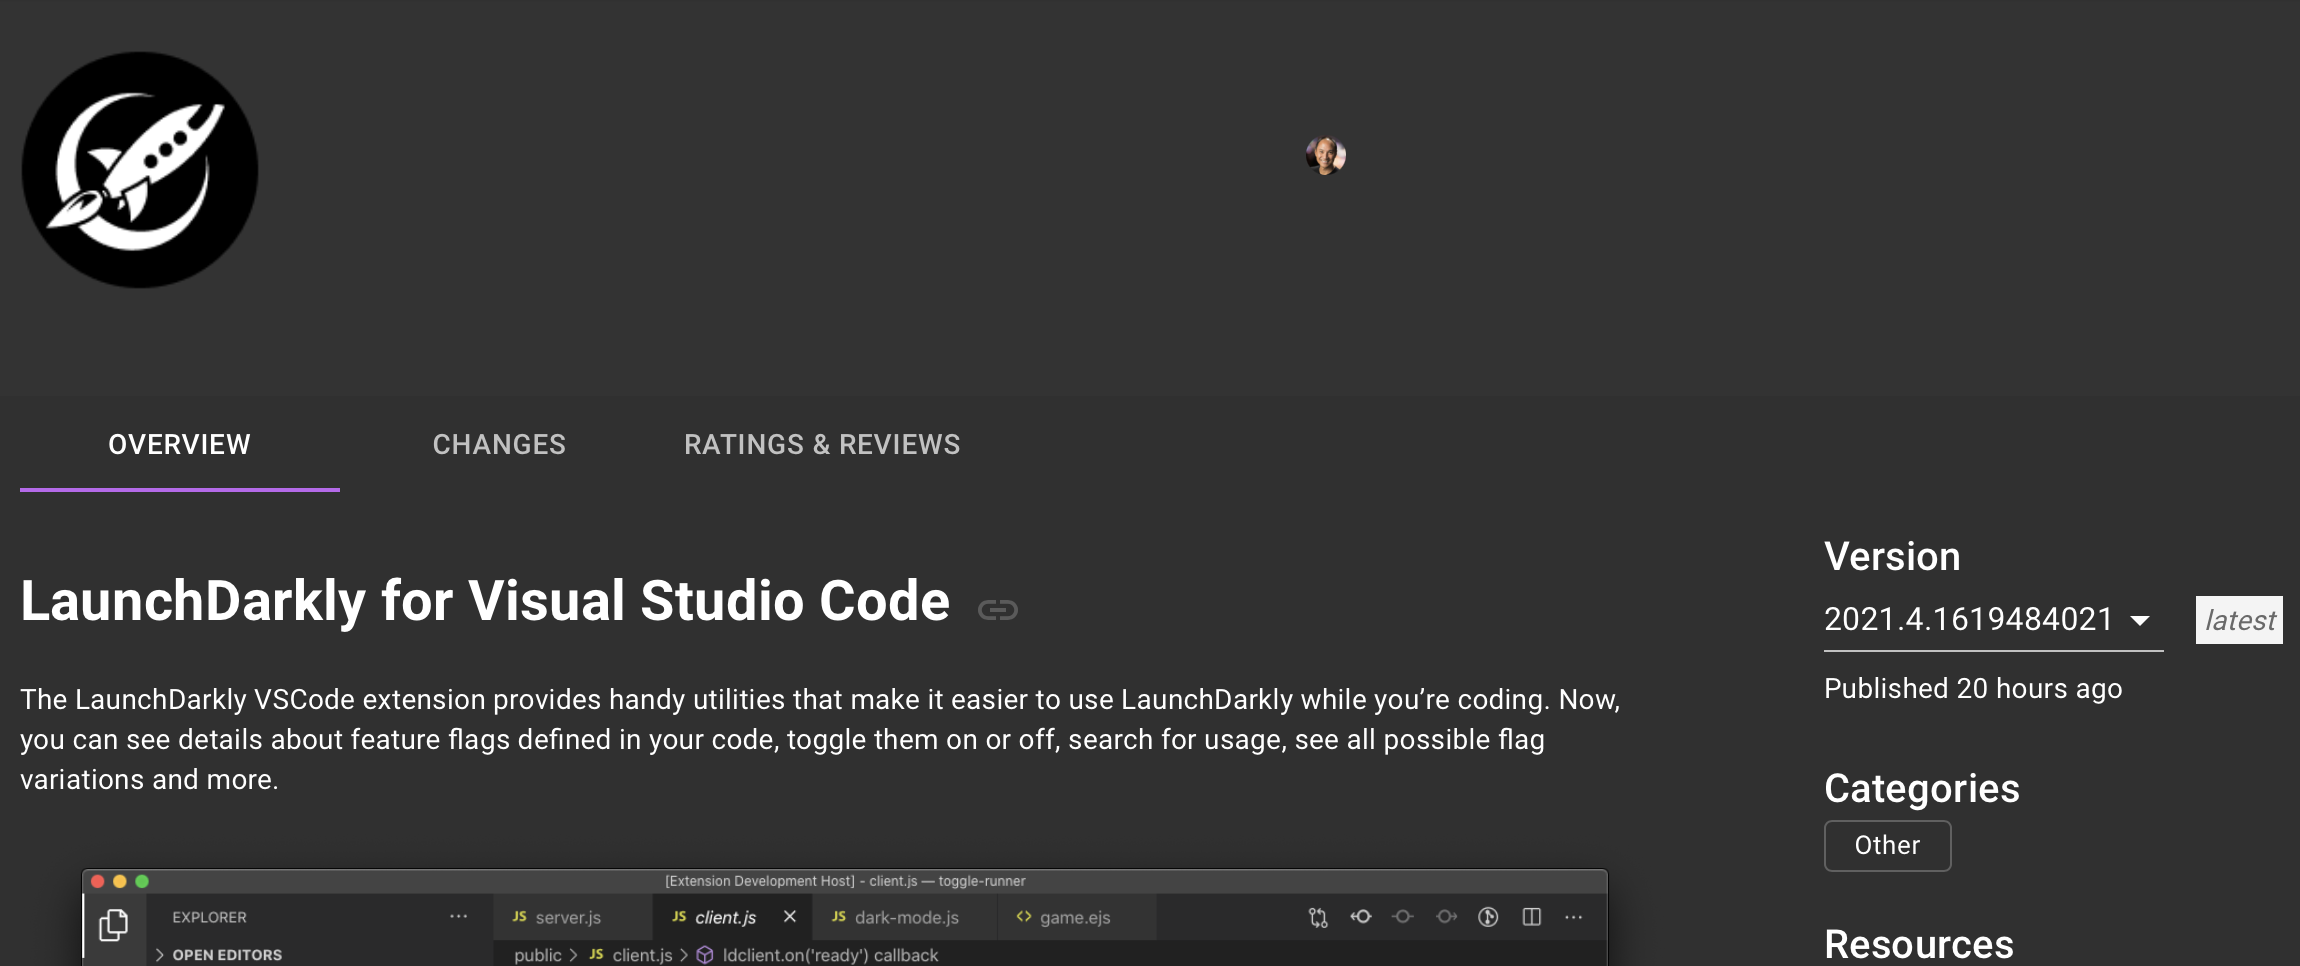Image resolution: width=2300 pixels, height=966 pixels.
Task: Click the split editor icon
Action: [x=1531, y=917]
